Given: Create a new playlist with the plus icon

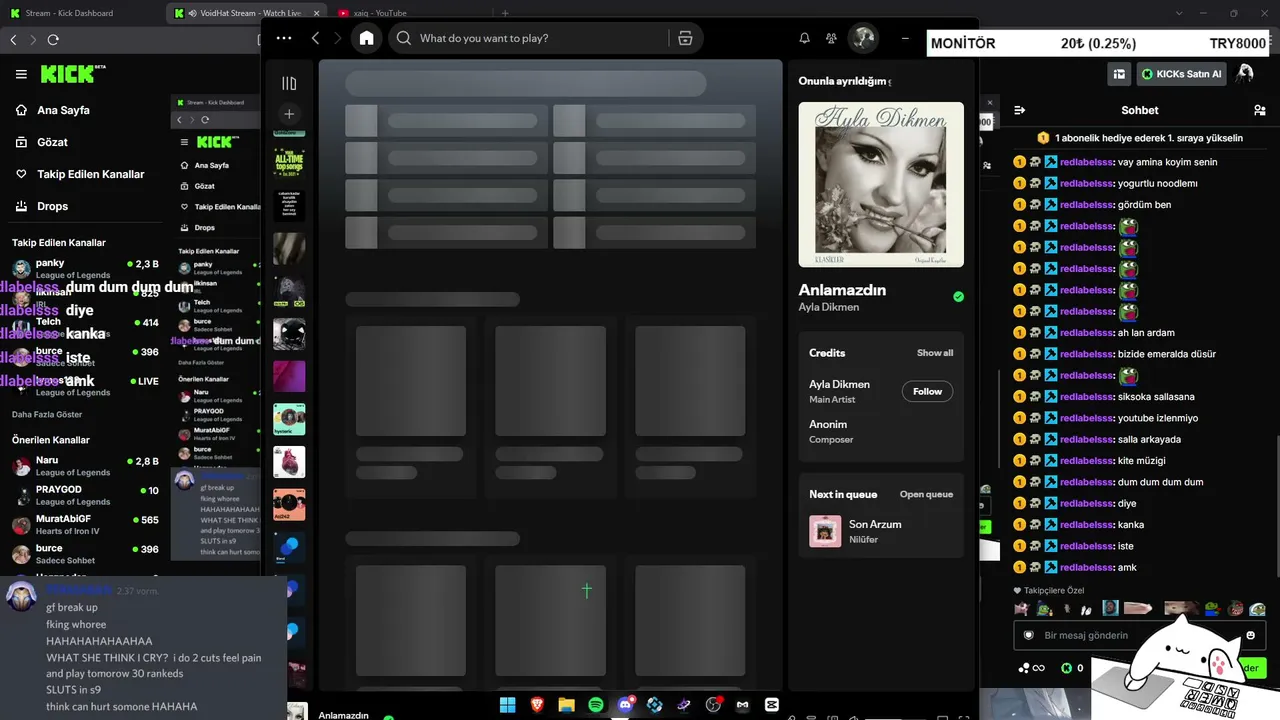Looking at the screenshot, I should 289,114.
